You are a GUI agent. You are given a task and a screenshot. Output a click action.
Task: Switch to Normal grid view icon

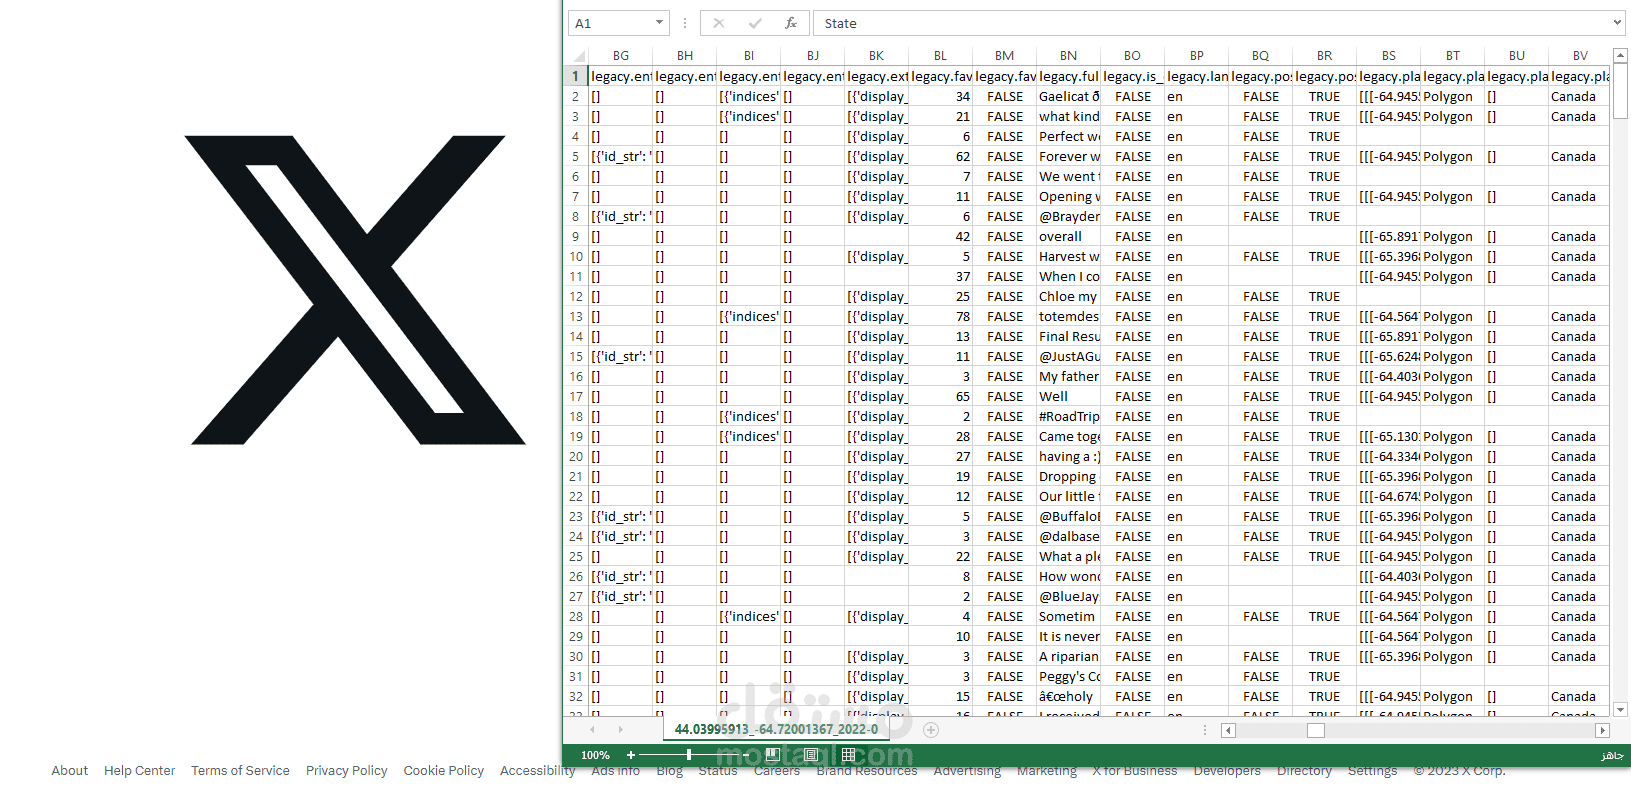[848, 755]
